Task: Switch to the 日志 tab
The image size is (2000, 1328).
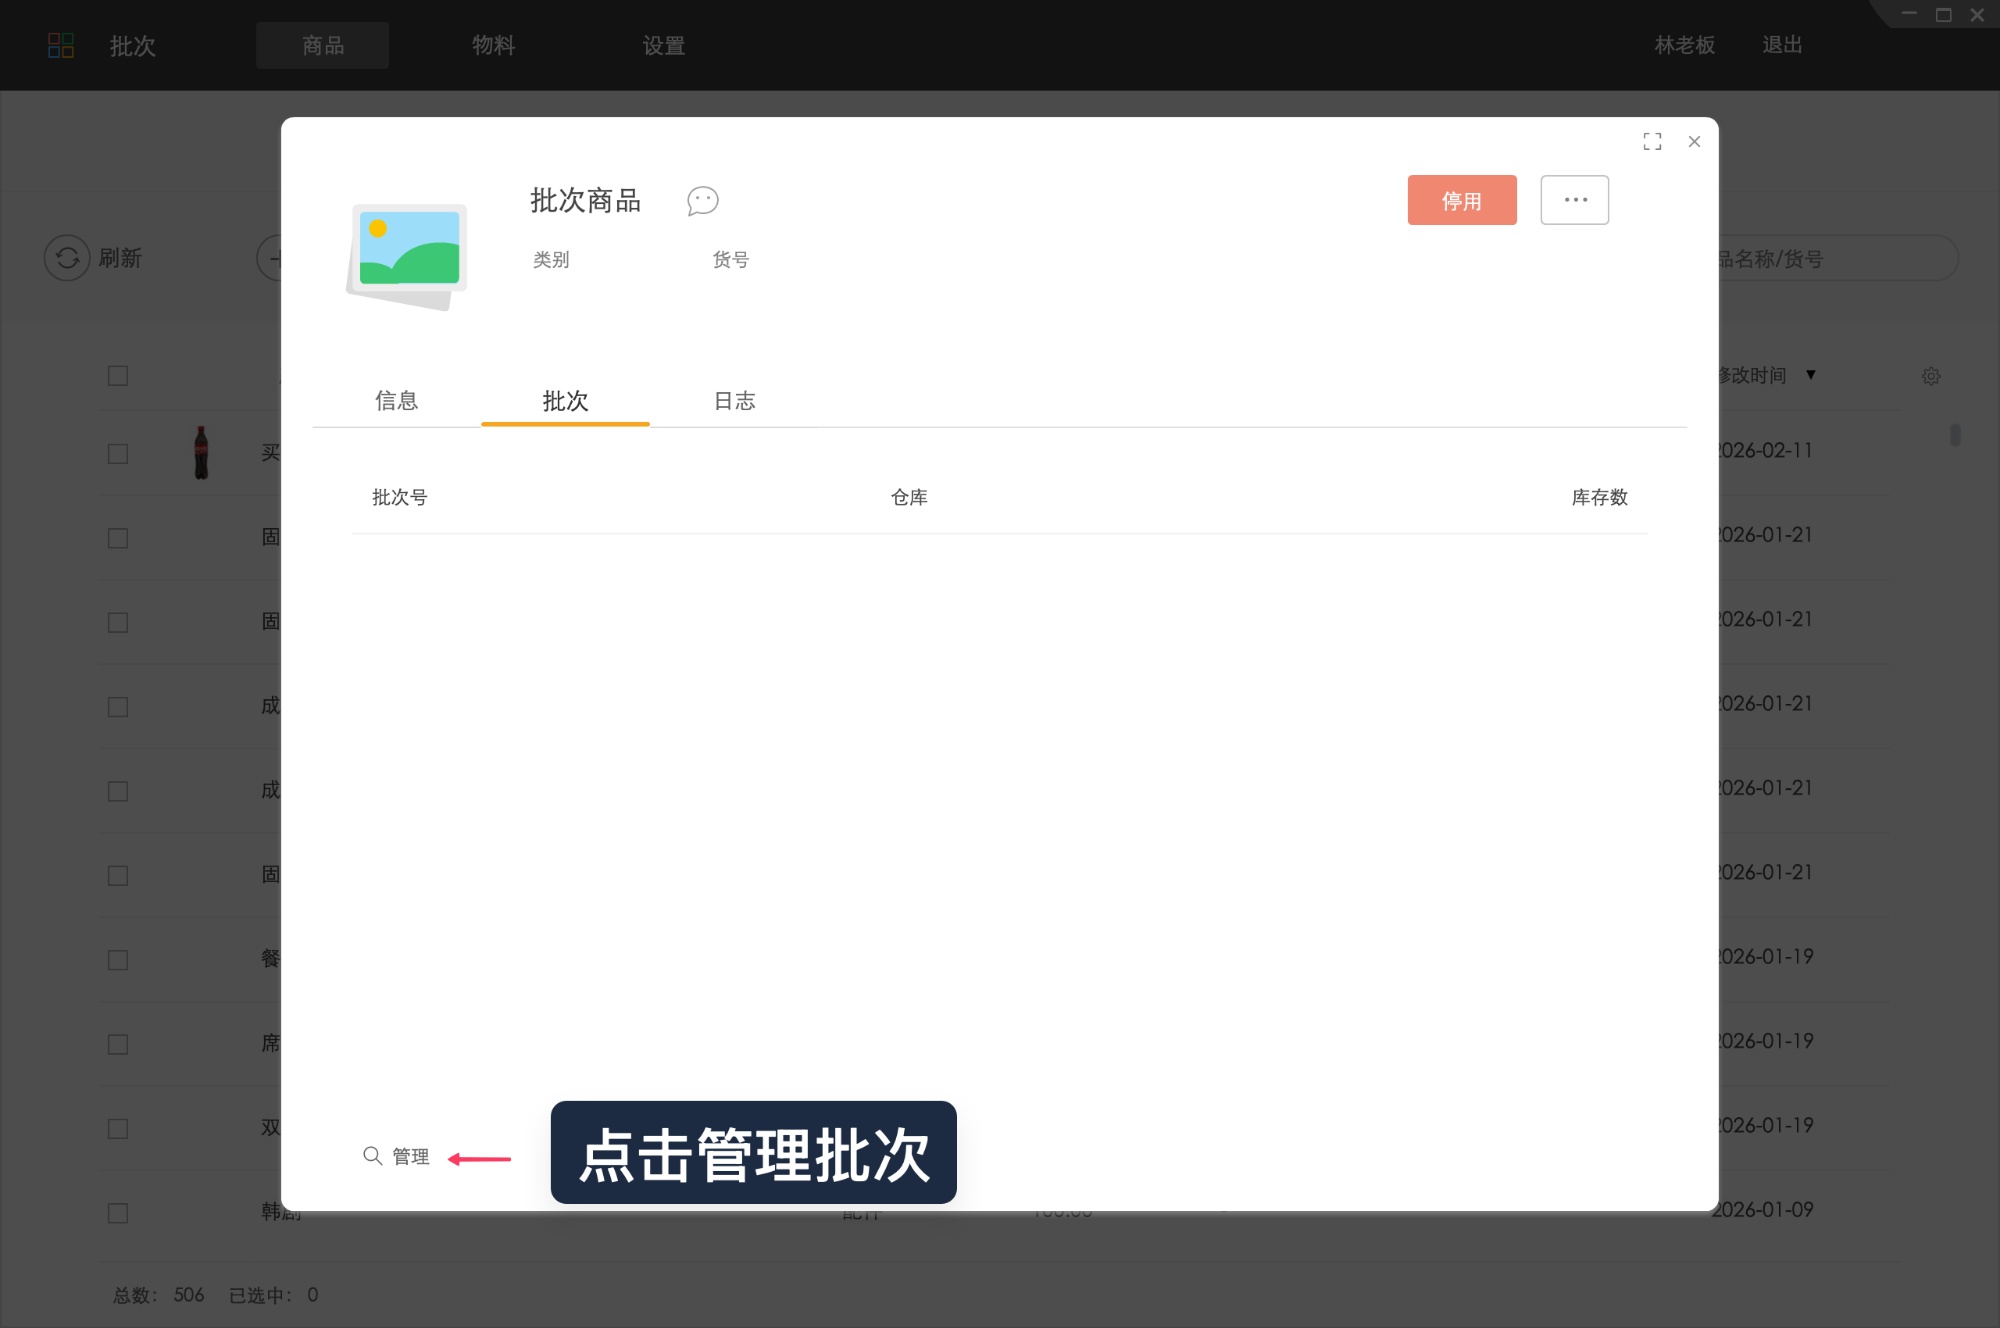Action: (x=734, y=401)
